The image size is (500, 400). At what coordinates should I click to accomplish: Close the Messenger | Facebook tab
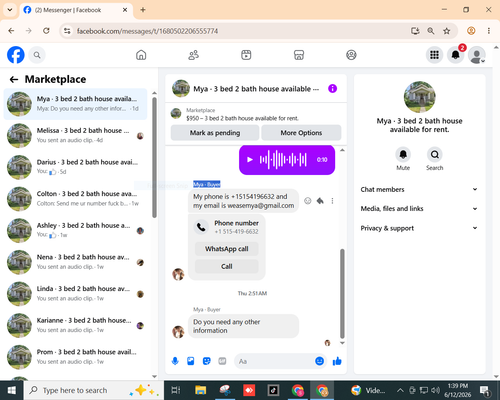[125, 10]
